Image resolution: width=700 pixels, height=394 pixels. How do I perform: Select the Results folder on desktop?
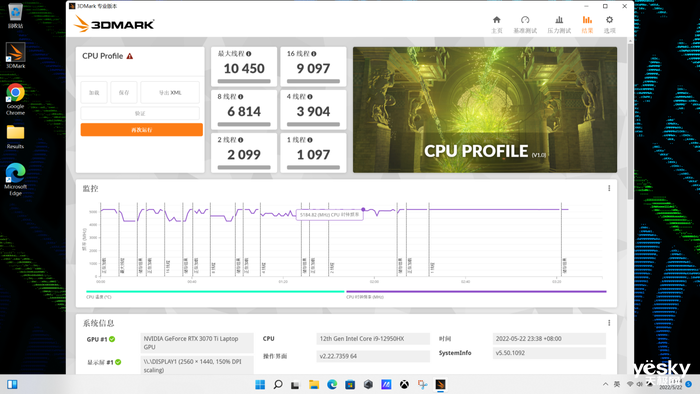click(x=15, y=137)
